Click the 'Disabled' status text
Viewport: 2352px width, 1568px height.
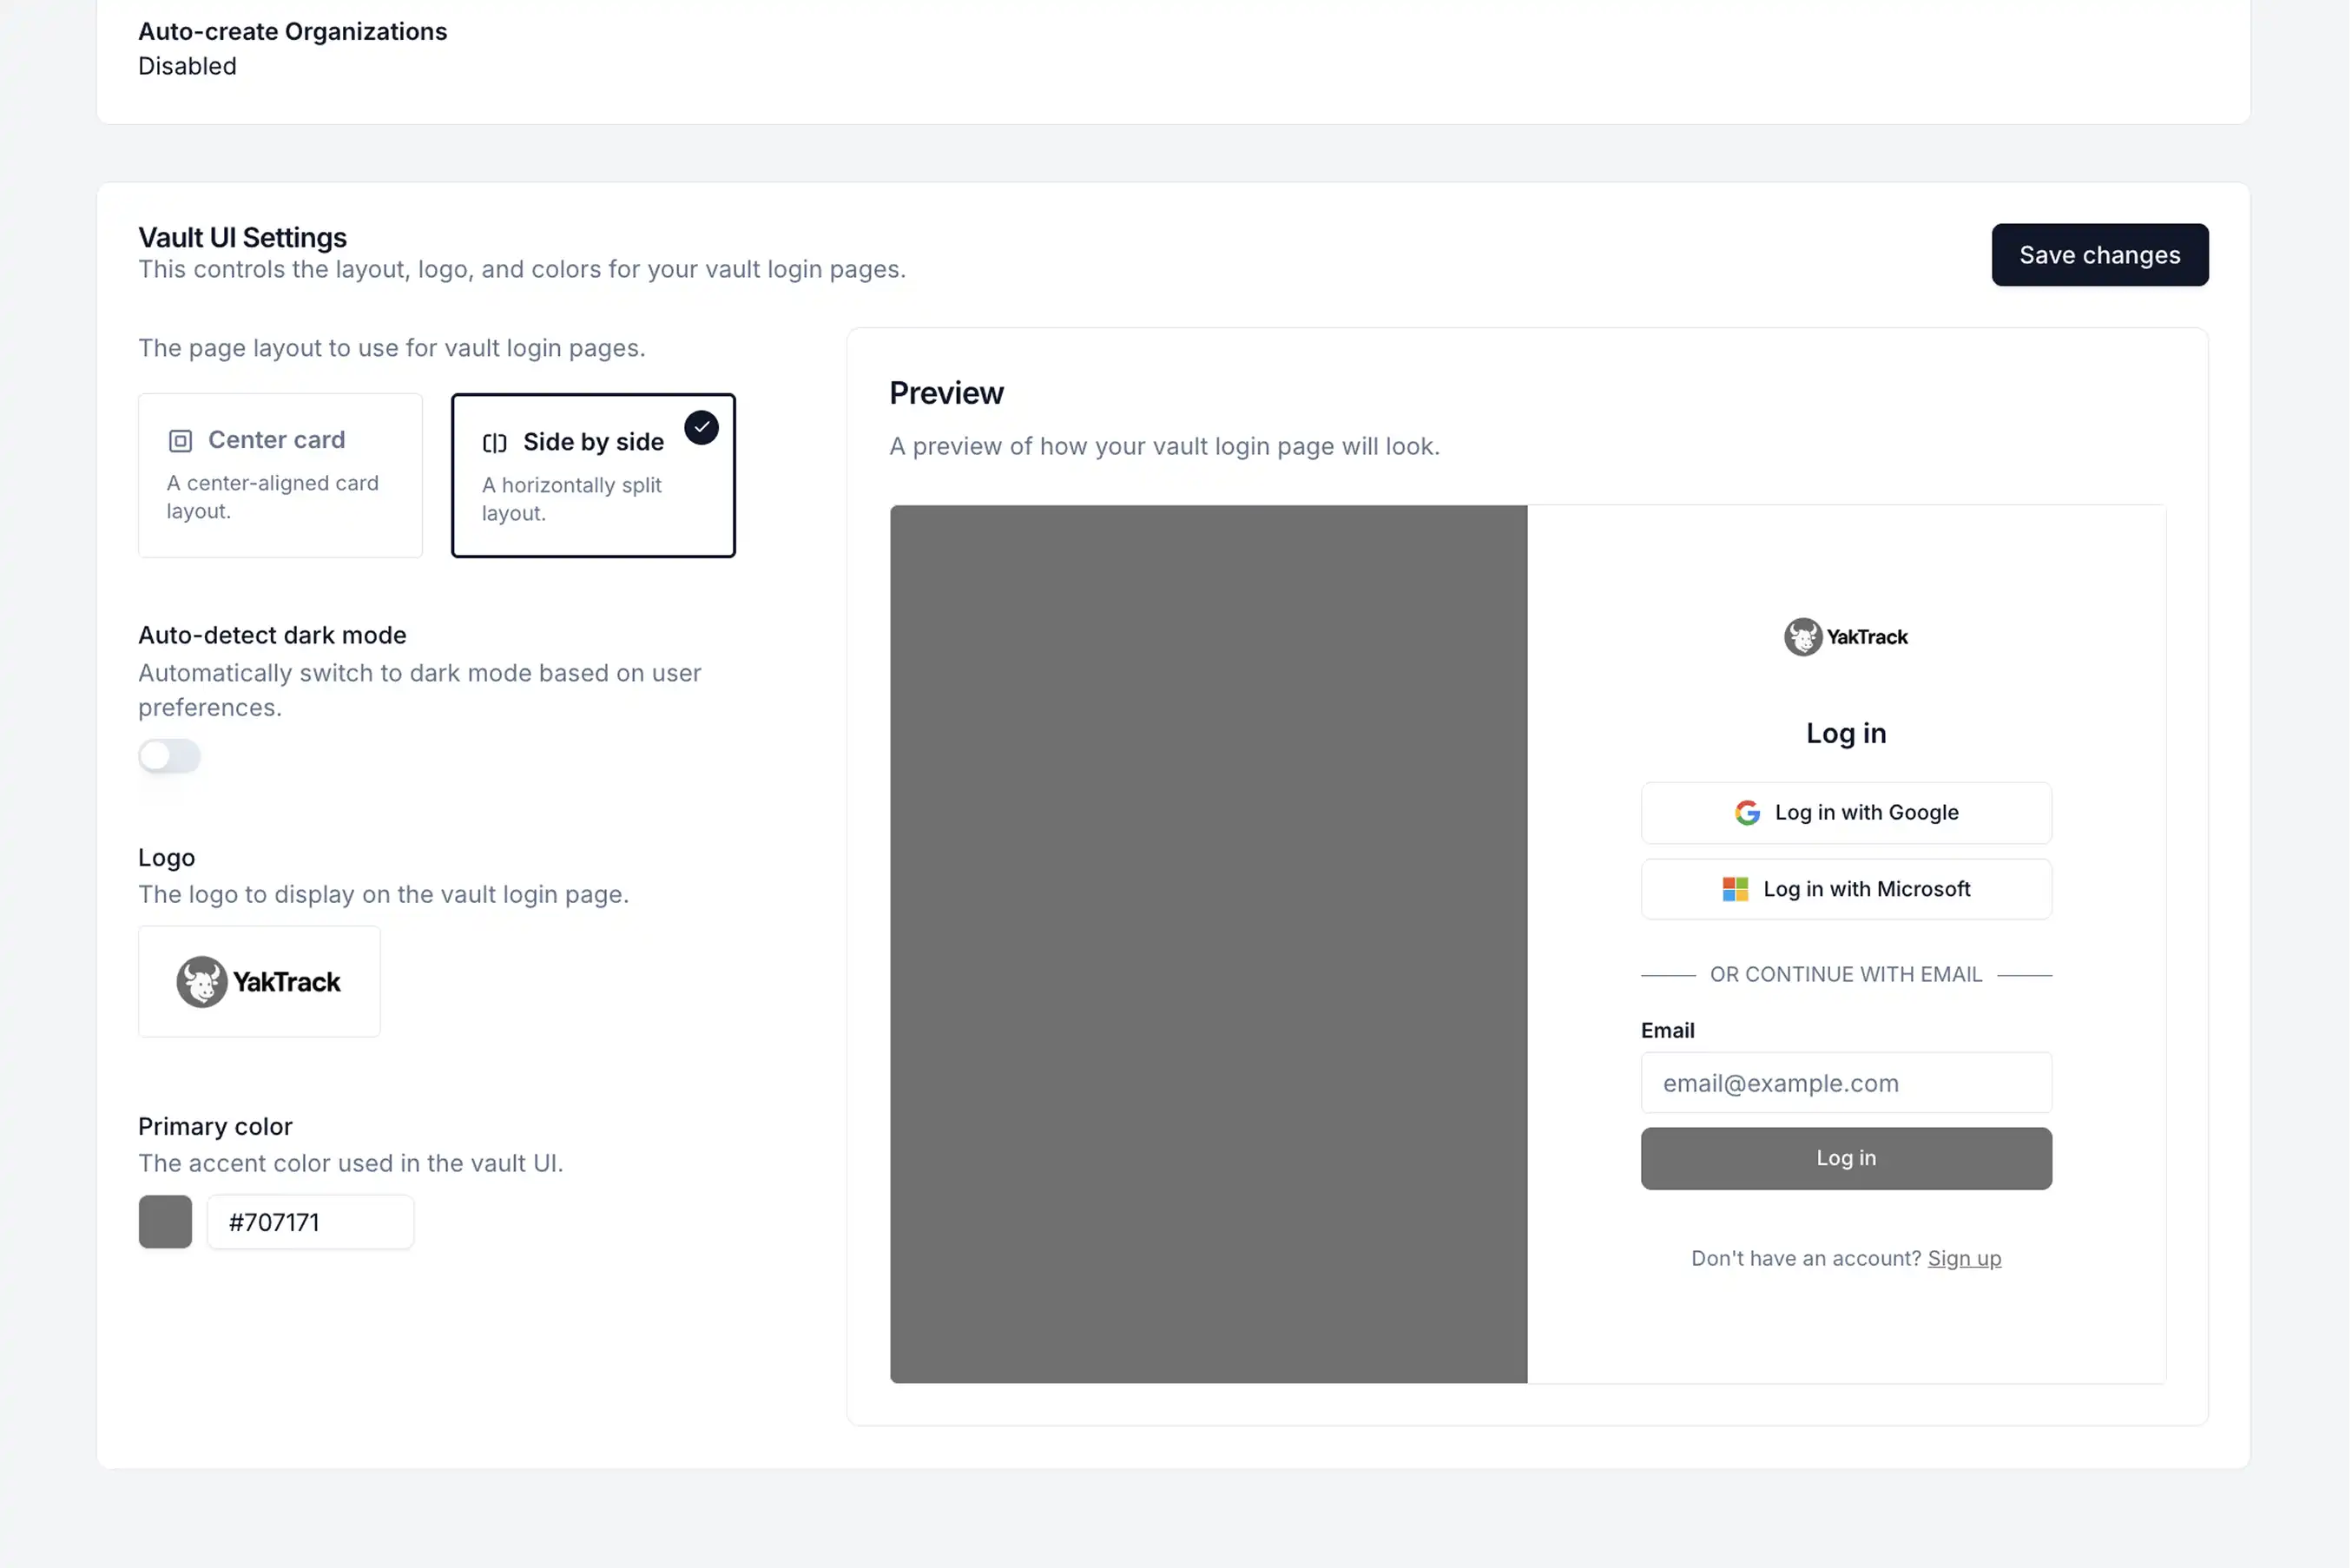[x=187, y=66]
